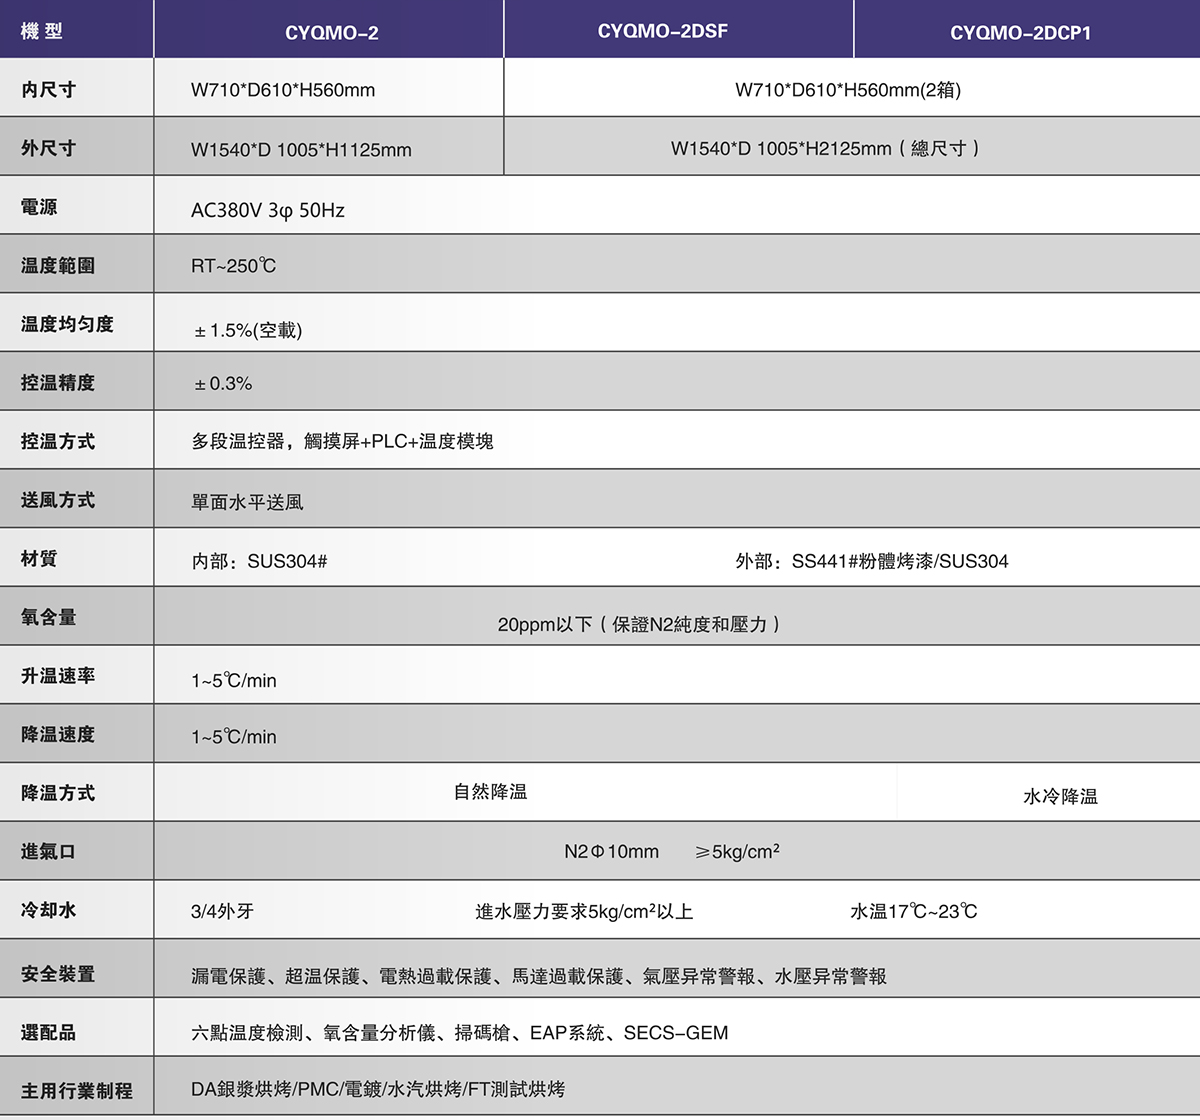Select the ±1.5%(空載) uniformity value
The height and width of the screenshot is (1120, 1200).
(x=248, y=330)
